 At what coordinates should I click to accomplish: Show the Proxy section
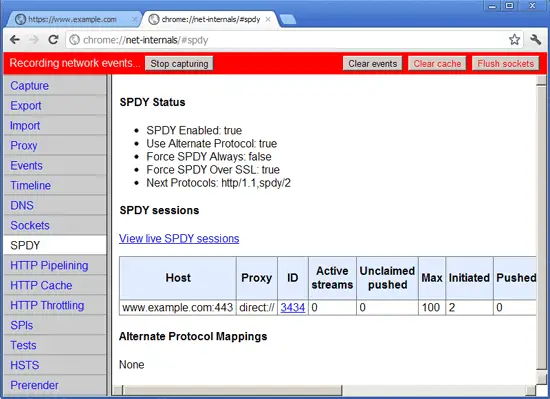[x=55, y=146]
